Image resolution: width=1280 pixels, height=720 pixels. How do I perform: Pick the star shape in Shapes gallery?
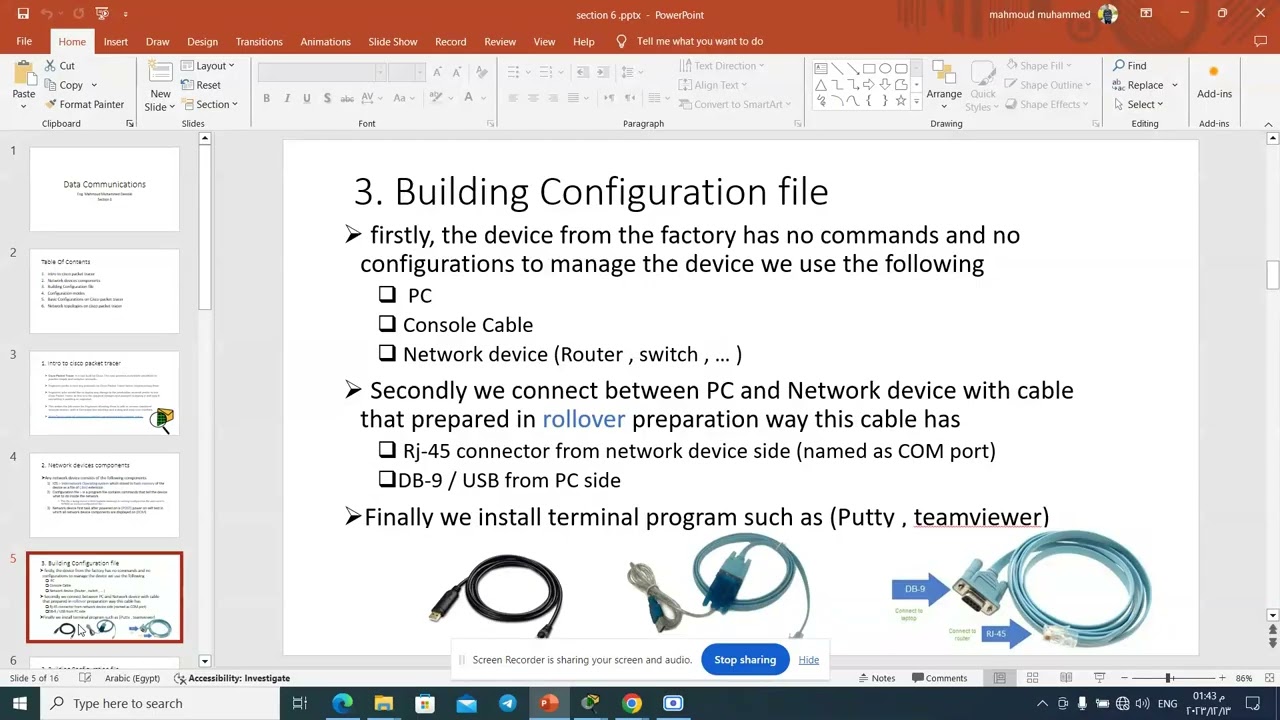(x=901, y=101)
